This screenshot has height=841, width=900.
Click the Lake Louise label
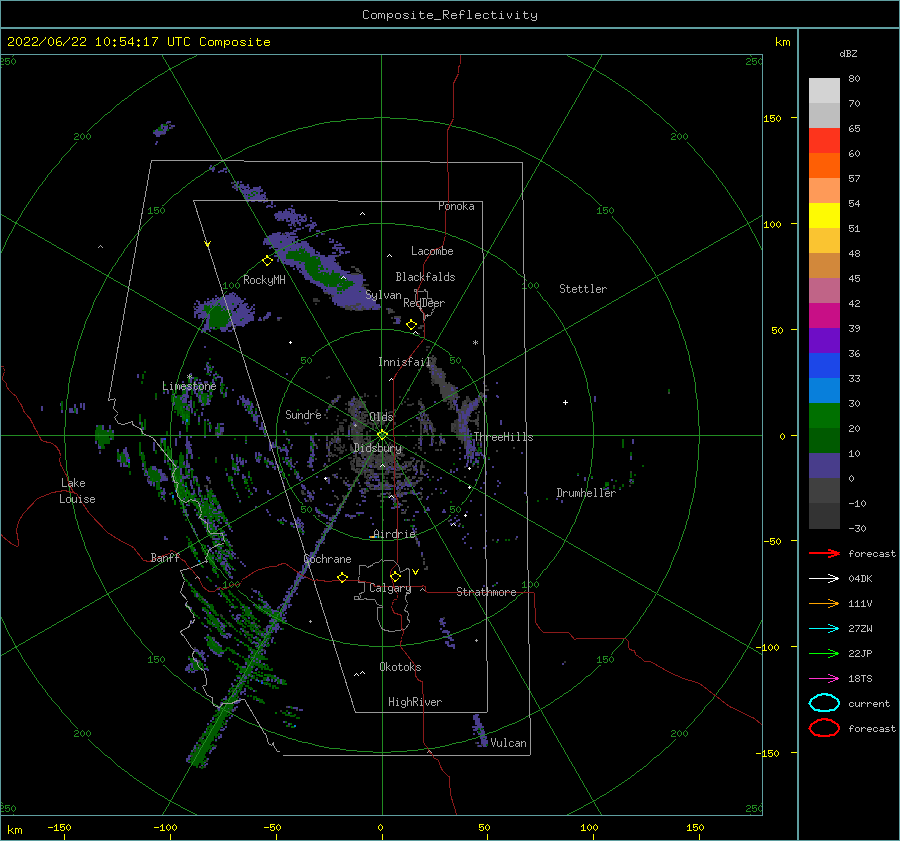(77, 491)
